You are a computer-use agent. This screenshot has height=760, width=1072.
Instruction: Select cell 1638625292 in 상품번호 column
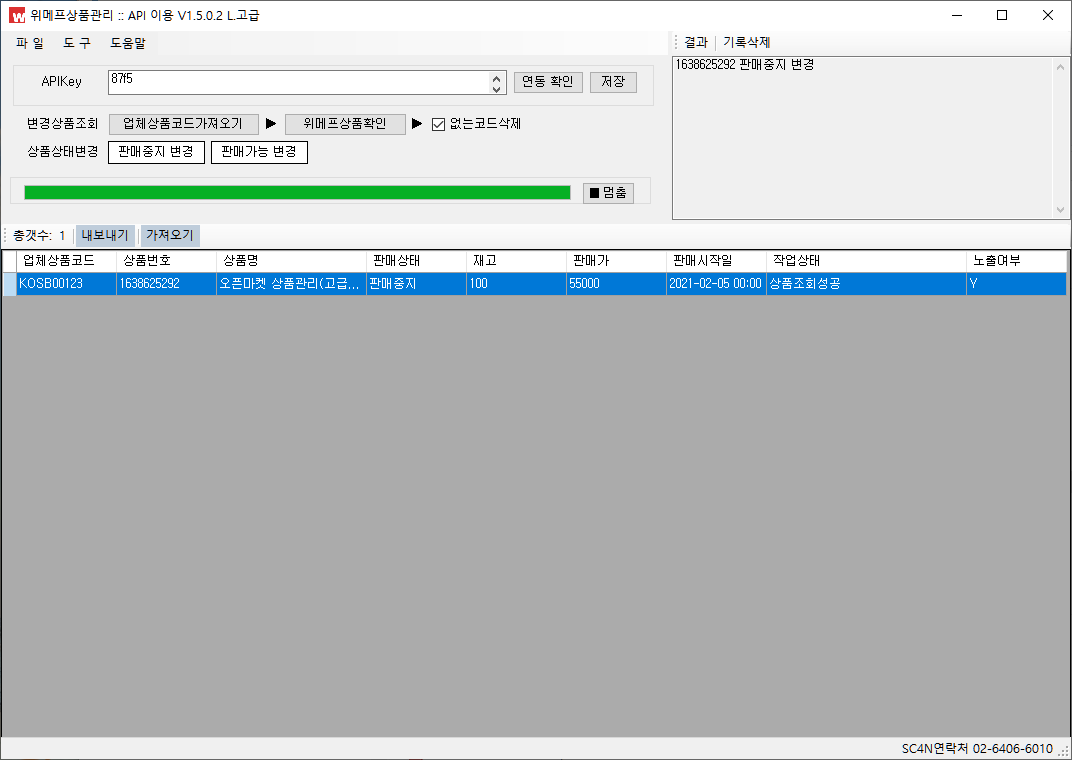tap(167, 284)
